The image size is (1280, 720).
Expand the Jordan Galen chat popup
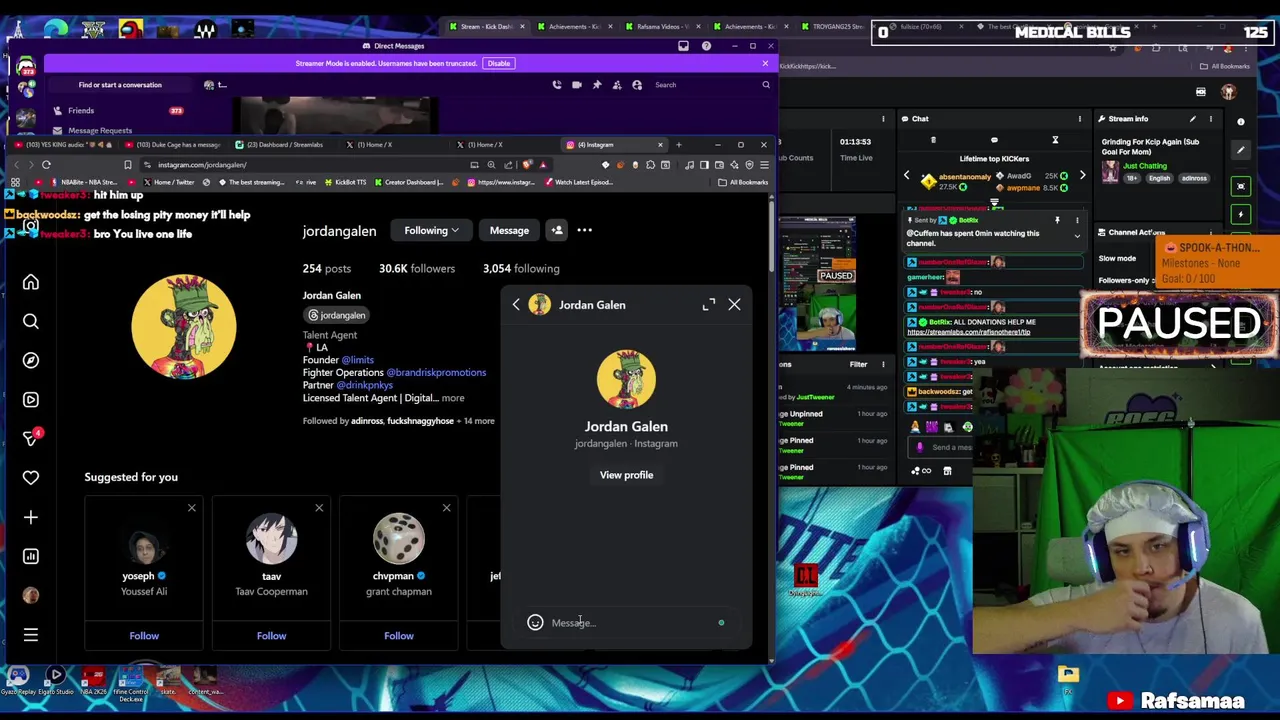709,304
